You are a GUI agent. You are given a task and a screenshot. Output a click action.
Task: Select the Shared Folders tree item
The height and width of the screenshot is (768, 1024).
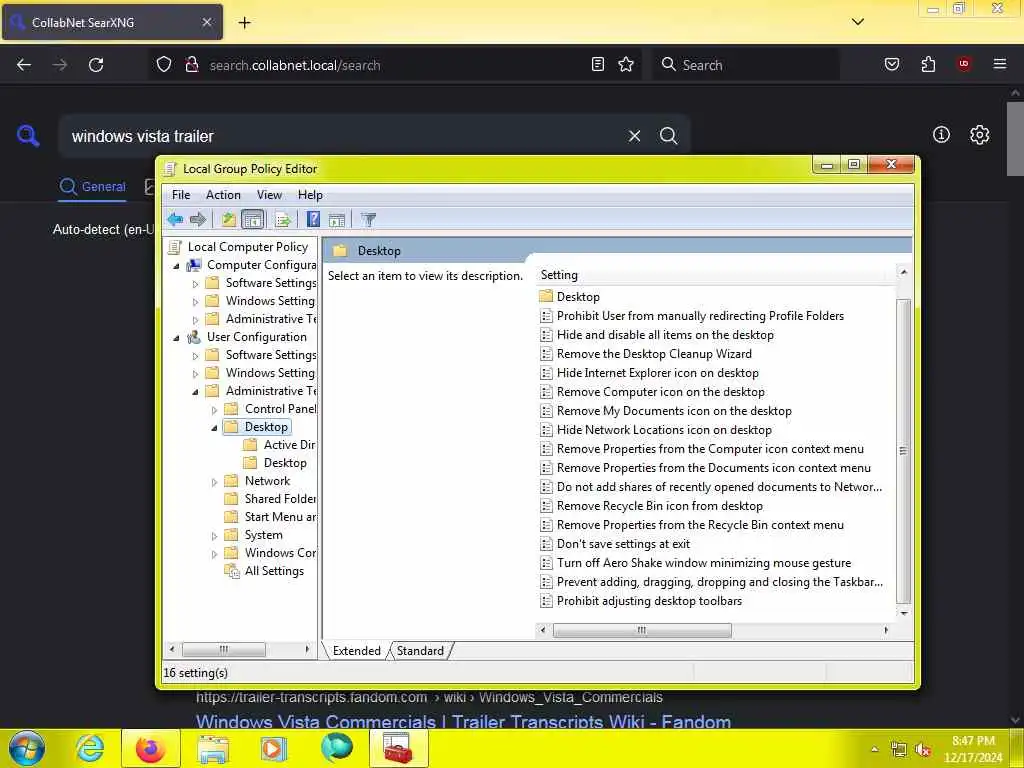point(270,499)
